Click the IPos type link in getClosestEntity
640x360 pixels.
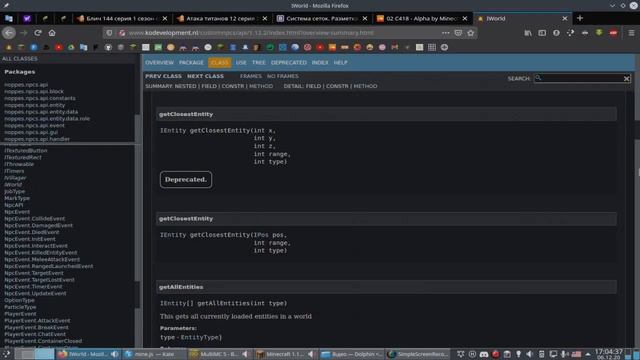pyautogui.click(x=261, y=235)
